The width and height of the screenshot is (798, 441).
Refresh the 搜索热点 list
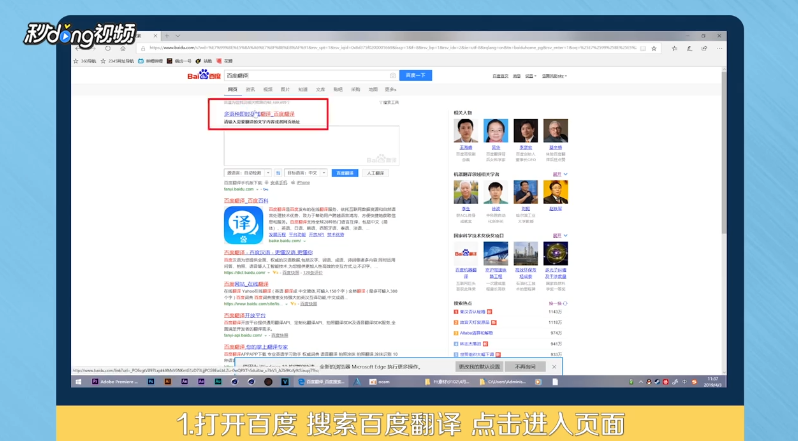[x=558, y=303]
